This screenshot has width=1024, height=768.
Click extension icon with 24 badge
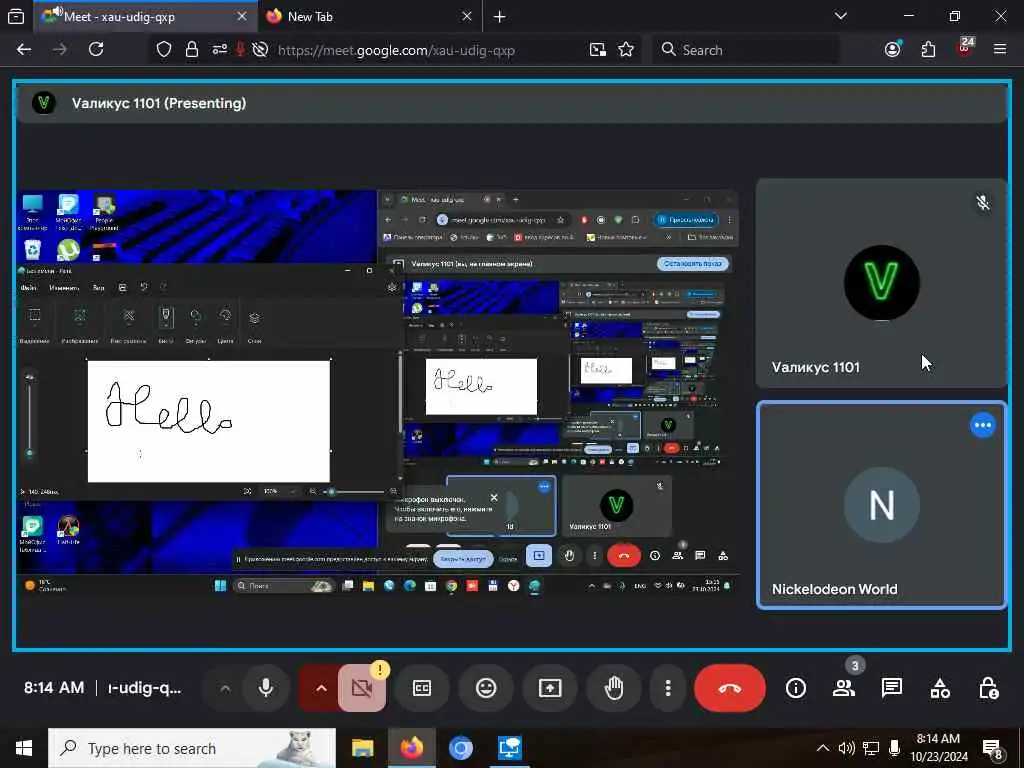965,49
